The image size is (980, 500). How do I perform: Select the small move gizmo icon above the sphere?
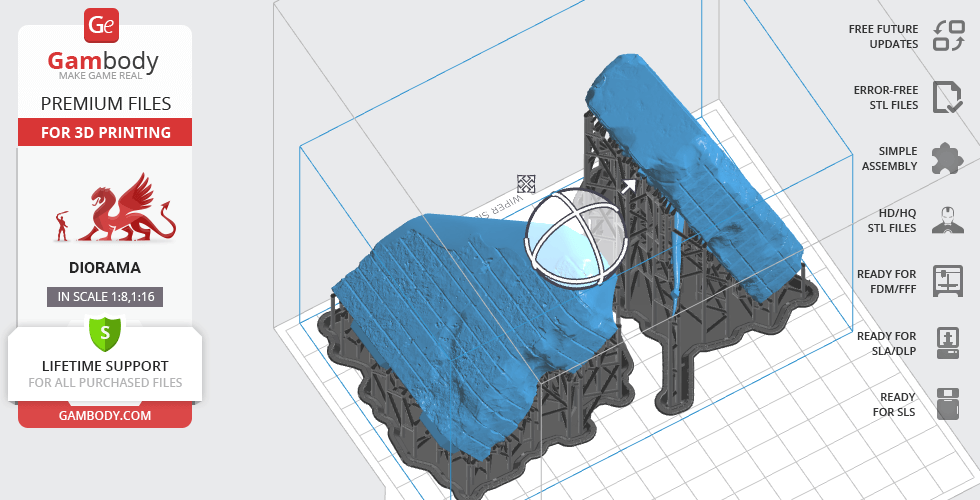pos(526,183)
